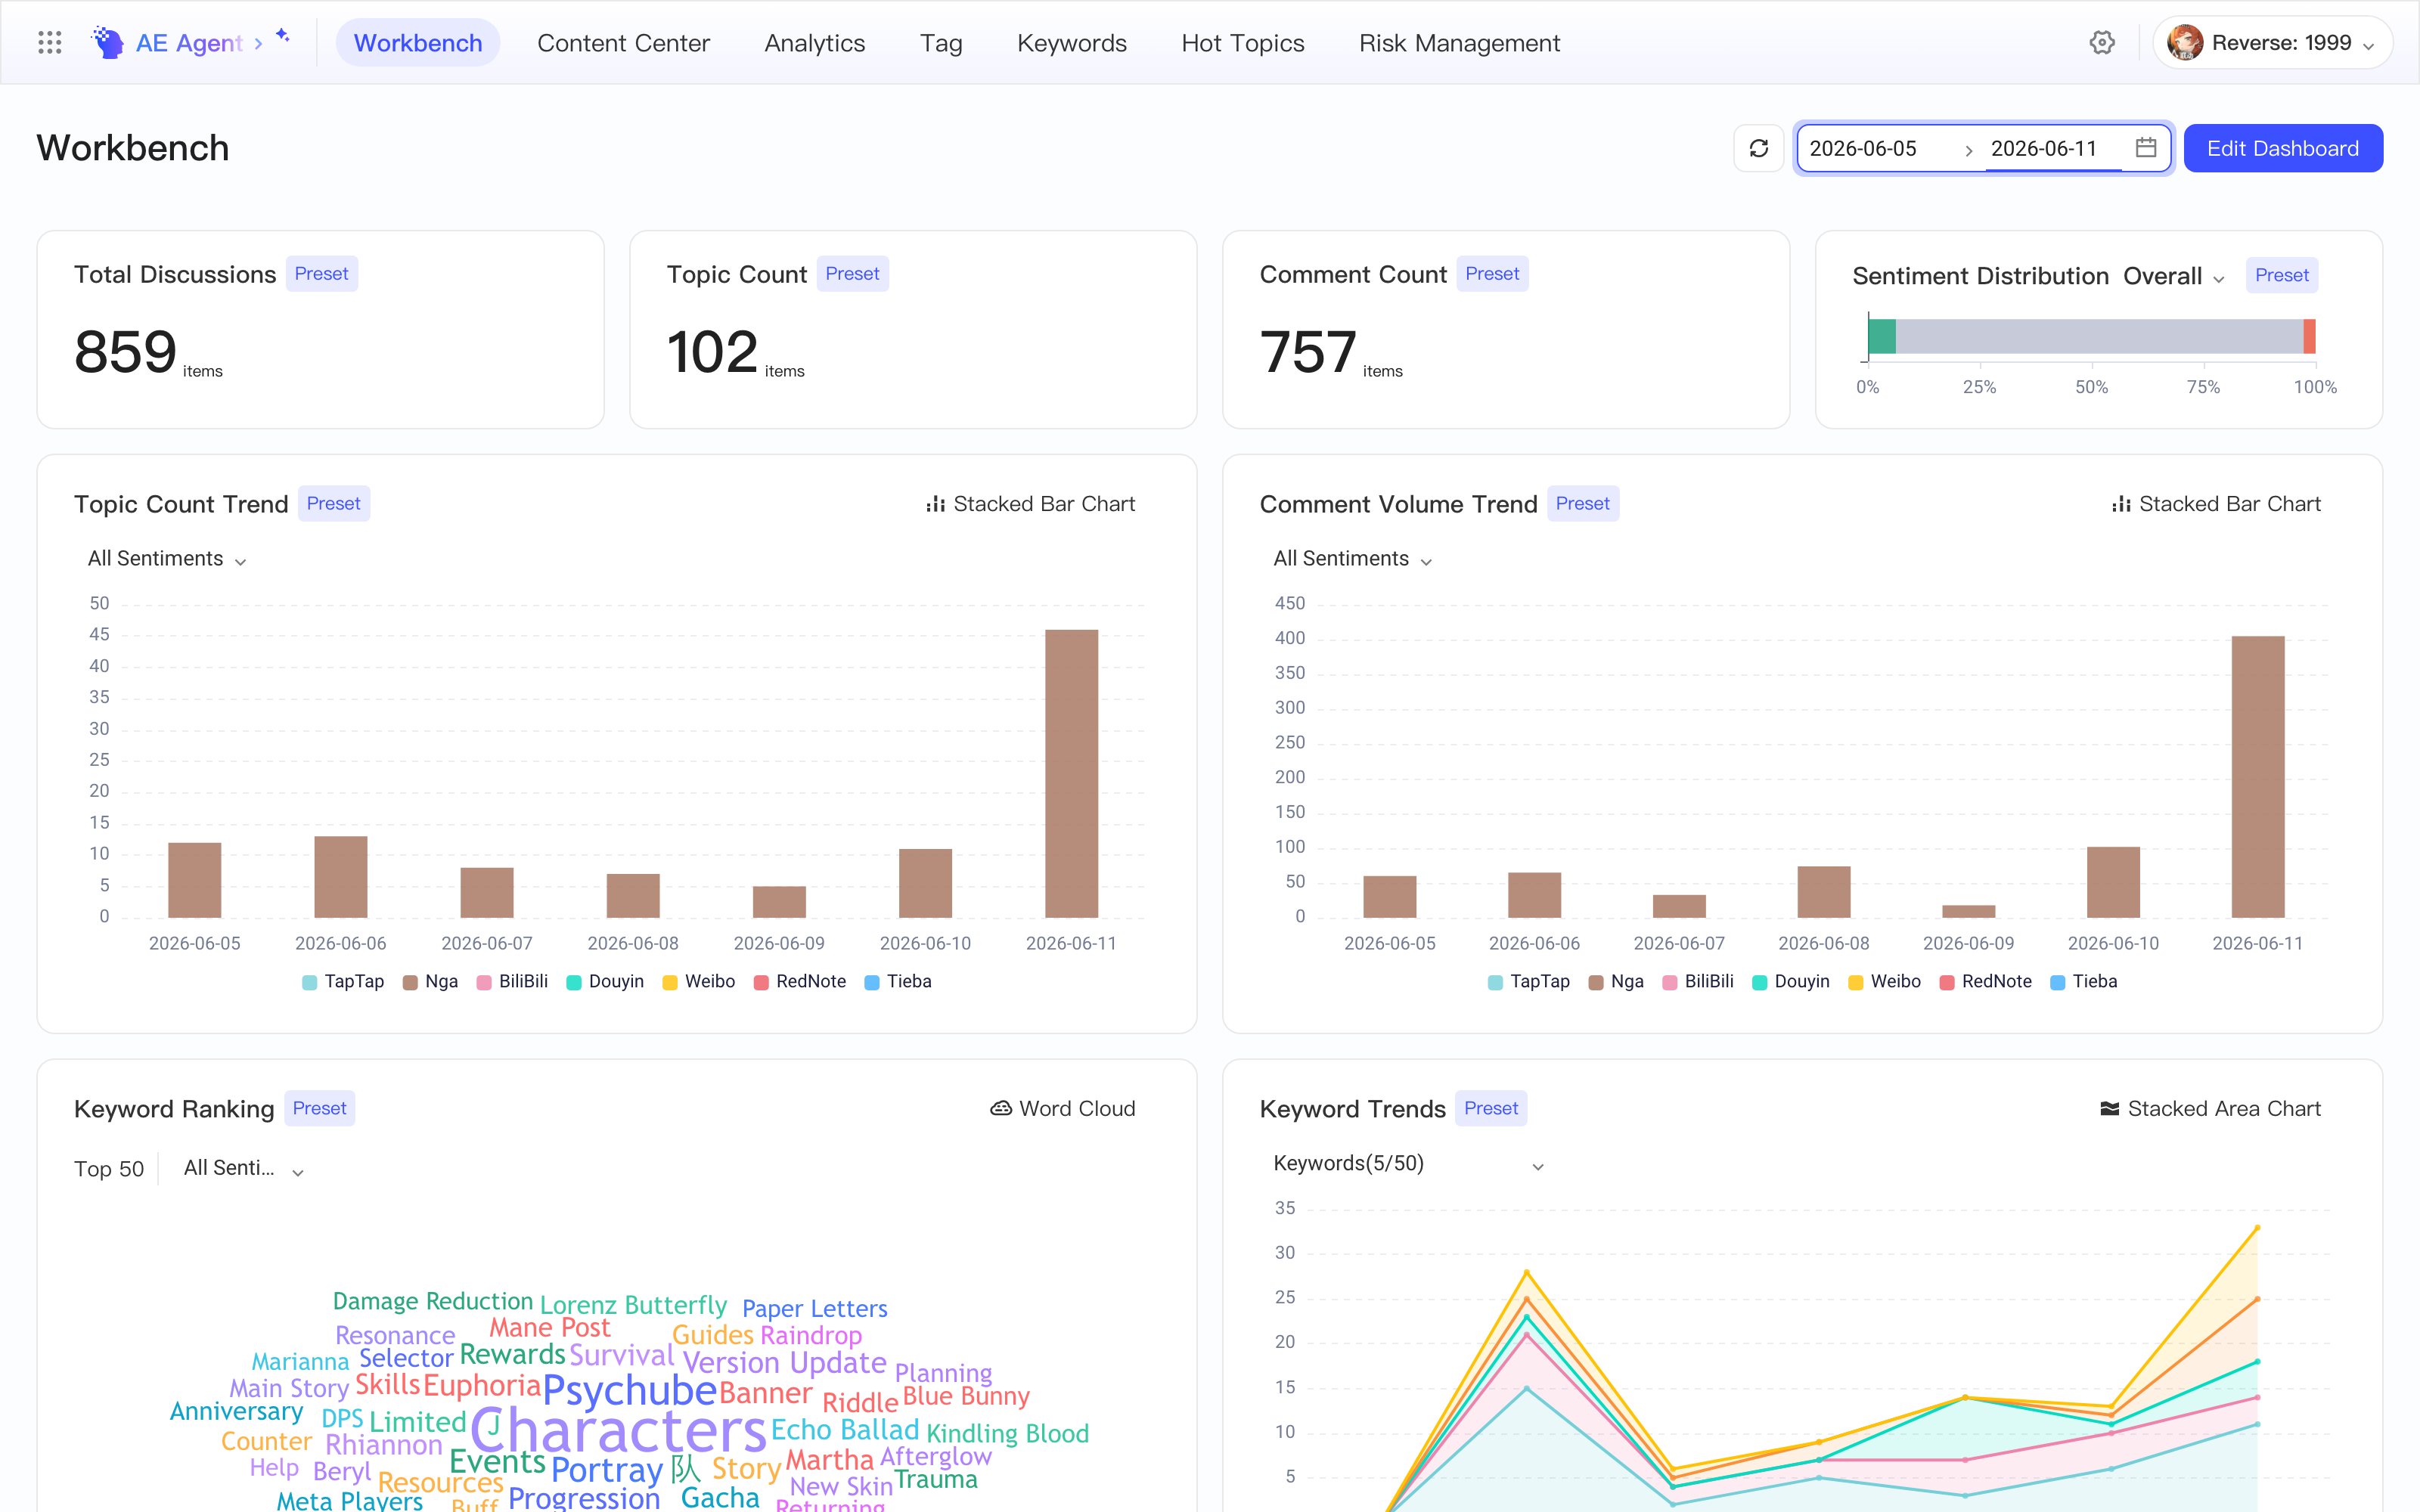This screenshot has width=2420, height=1512.
Task: Open the Risk Management tab
Action: [x=1459, y=43]
